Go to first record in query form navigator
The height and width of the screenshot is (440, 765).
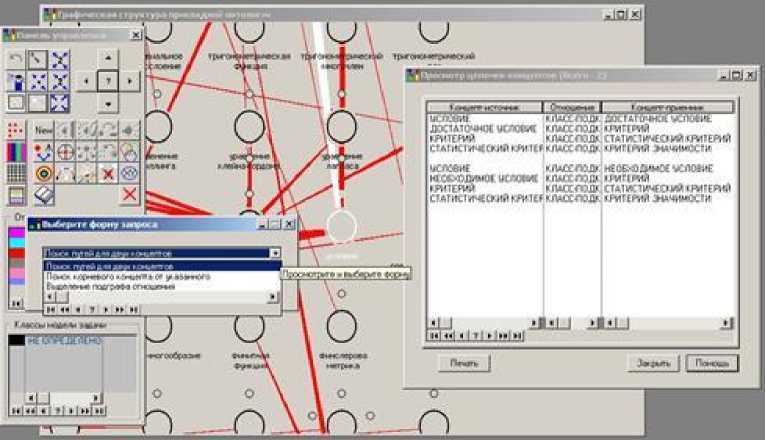(50, 309)
